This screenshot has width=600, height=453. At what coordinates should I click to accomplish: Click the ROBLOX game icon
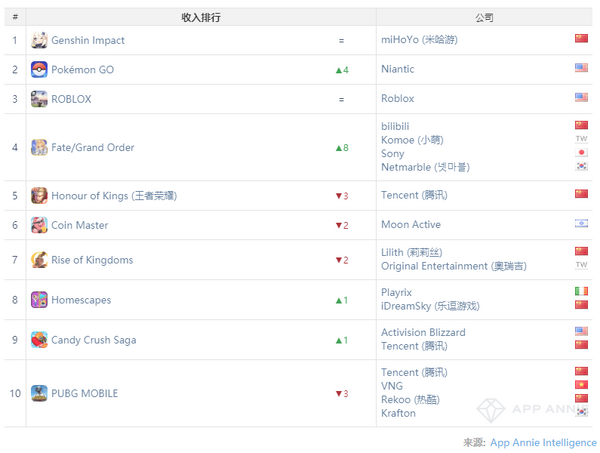pyautogui.click(x=39, y=99)
